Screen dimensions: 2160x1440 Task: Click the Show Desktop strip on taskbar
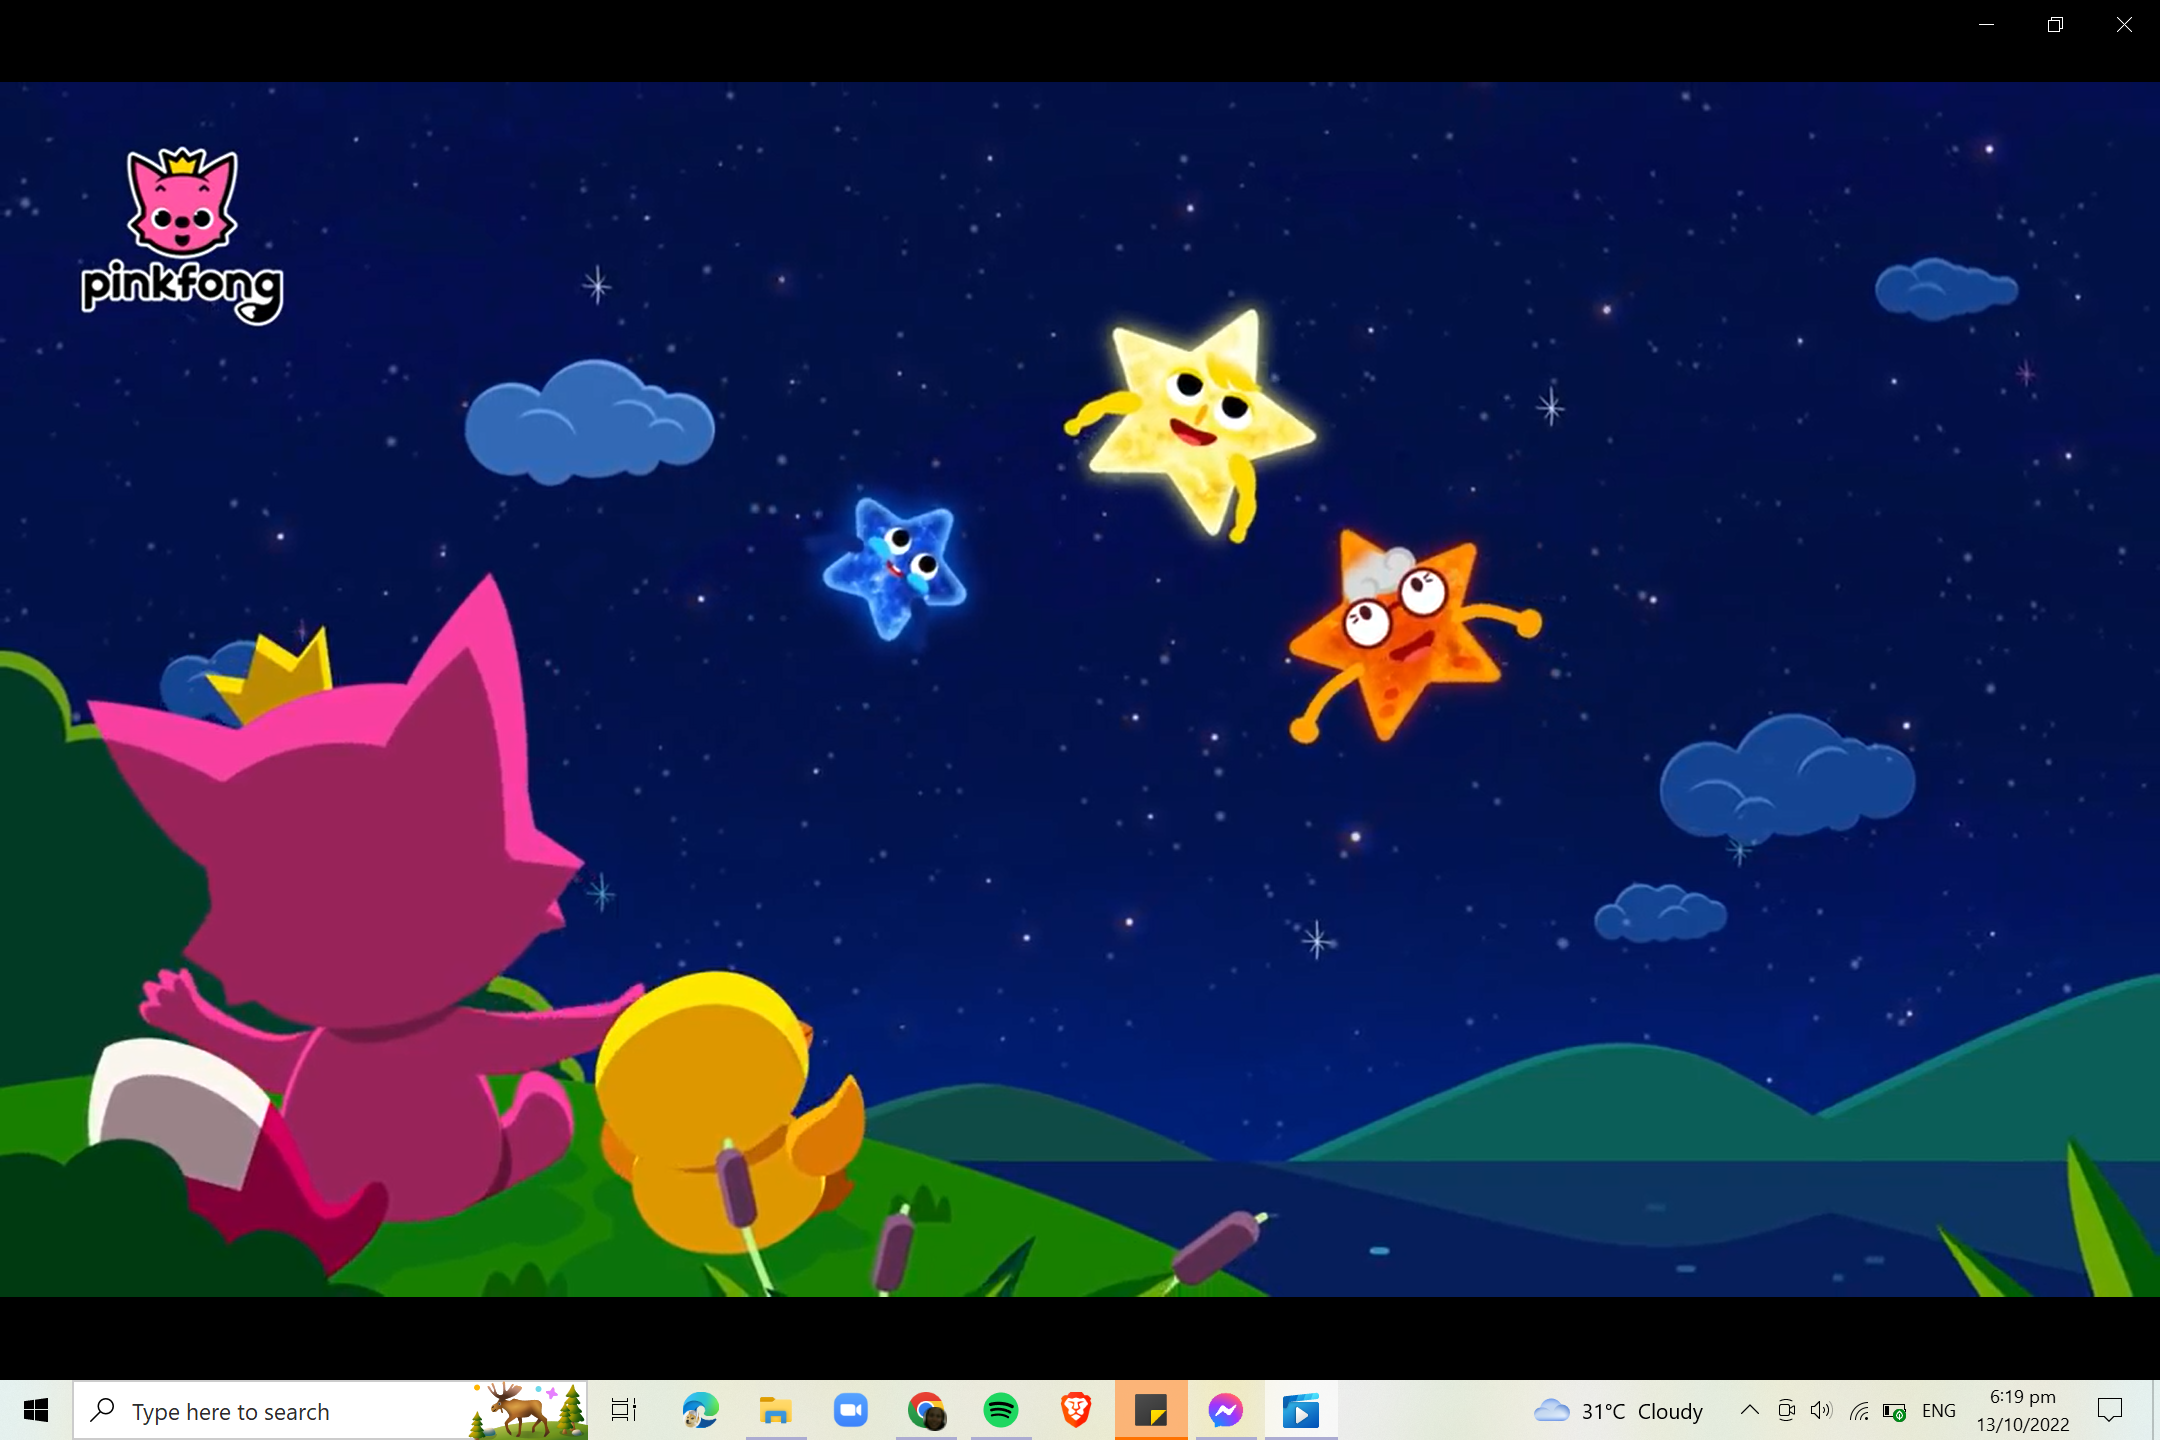coord(2155,1410)
